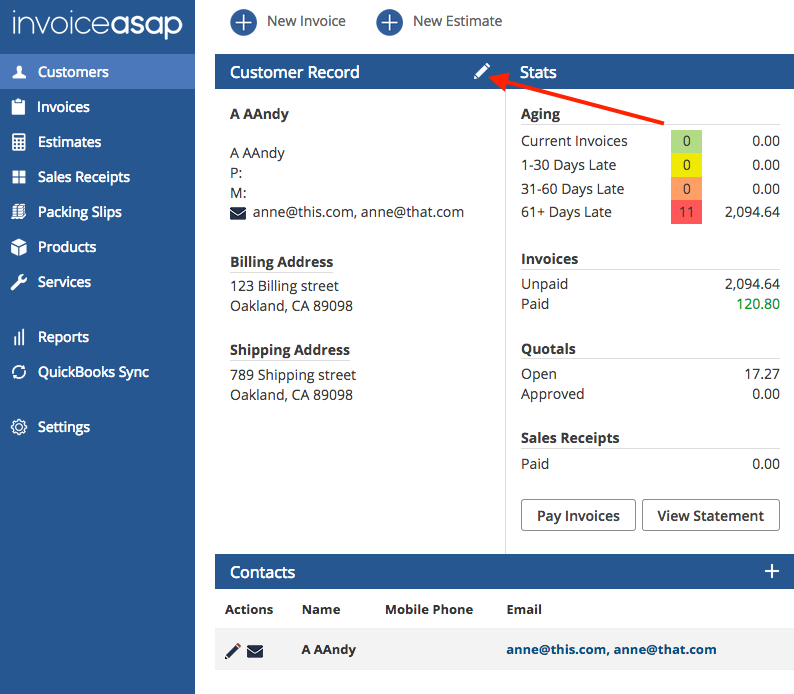
Task: Navigate to Products in sidebar
Action: click(66, 247)
